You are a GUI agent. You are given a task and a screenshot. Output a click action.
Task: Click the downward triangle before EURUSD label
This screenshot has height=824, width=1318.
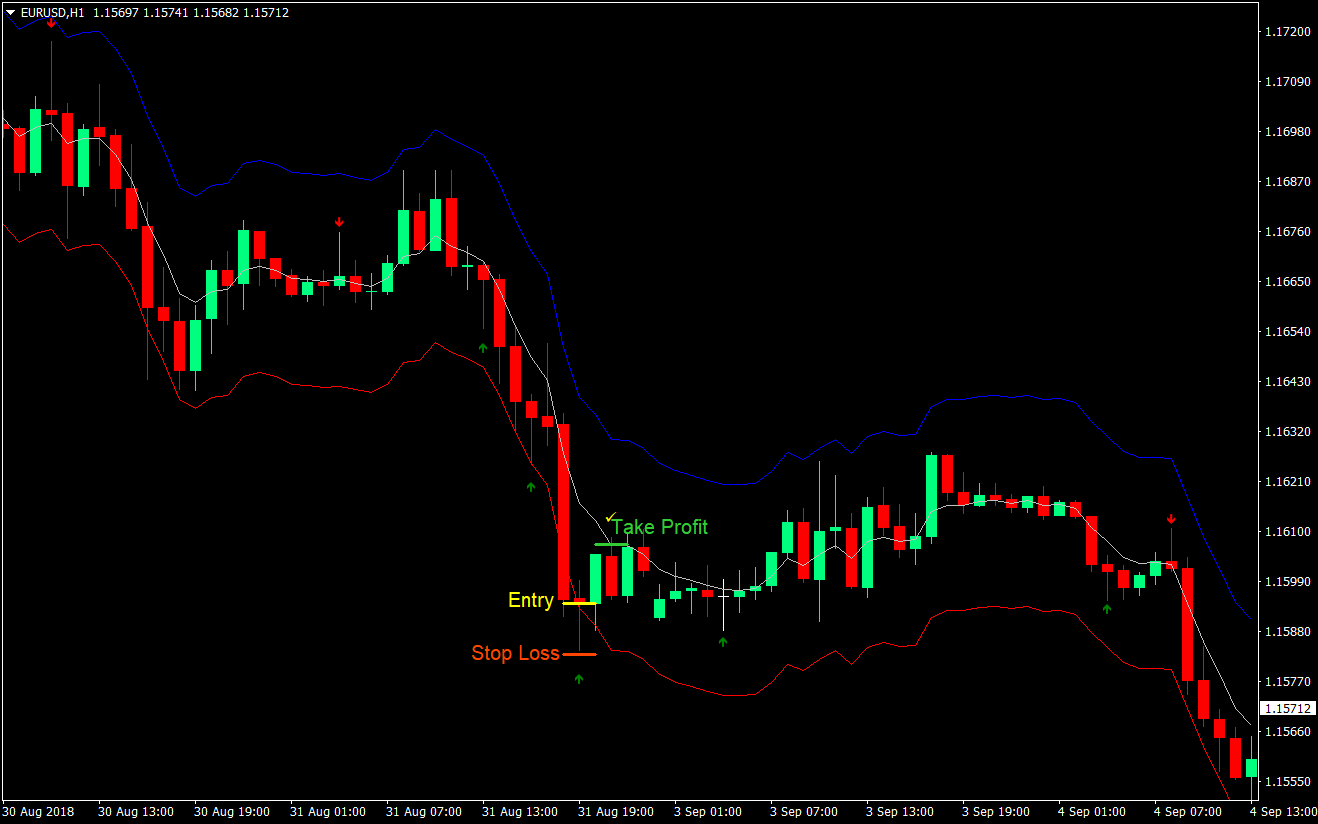(8, 13)
